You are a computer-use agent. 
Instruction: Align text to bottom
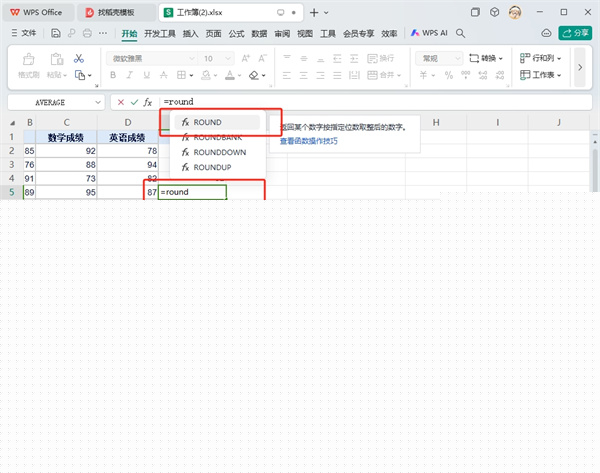click(321, 58)
